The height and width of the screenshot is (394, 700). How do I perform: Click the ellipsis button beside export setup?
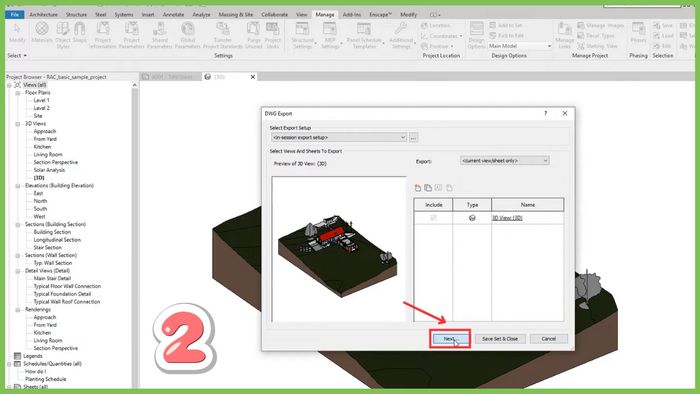tap(413, 137)
